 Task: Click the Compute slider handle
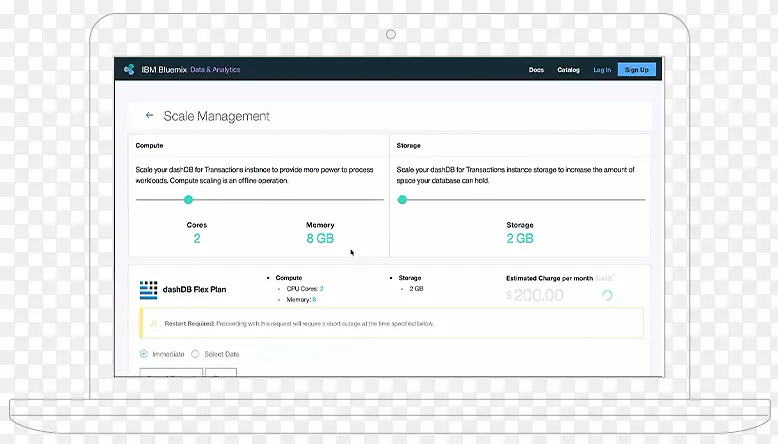tap(188, 199)
